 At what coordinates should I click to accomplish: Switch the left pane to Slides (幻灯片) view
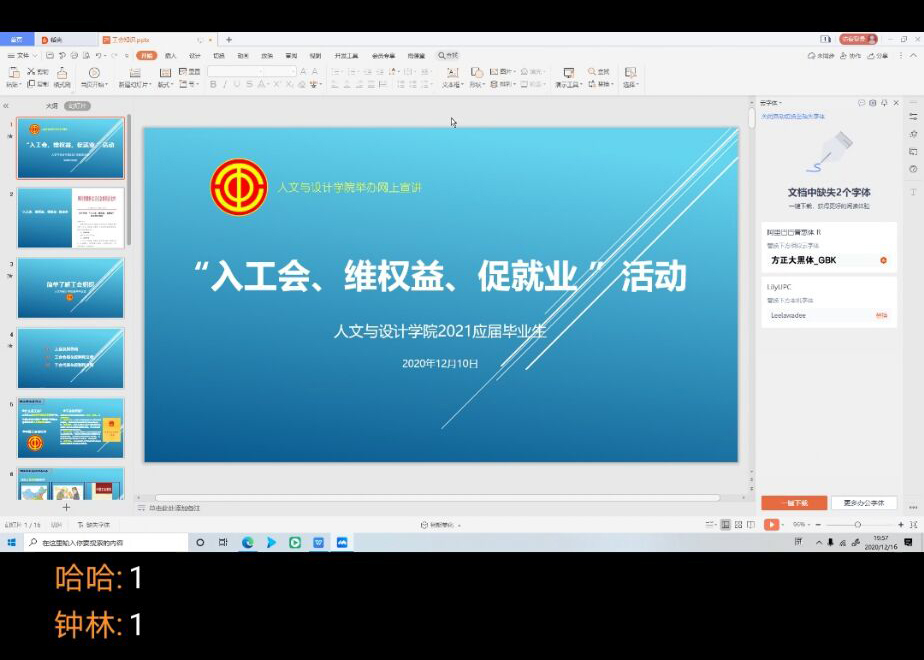77,106
